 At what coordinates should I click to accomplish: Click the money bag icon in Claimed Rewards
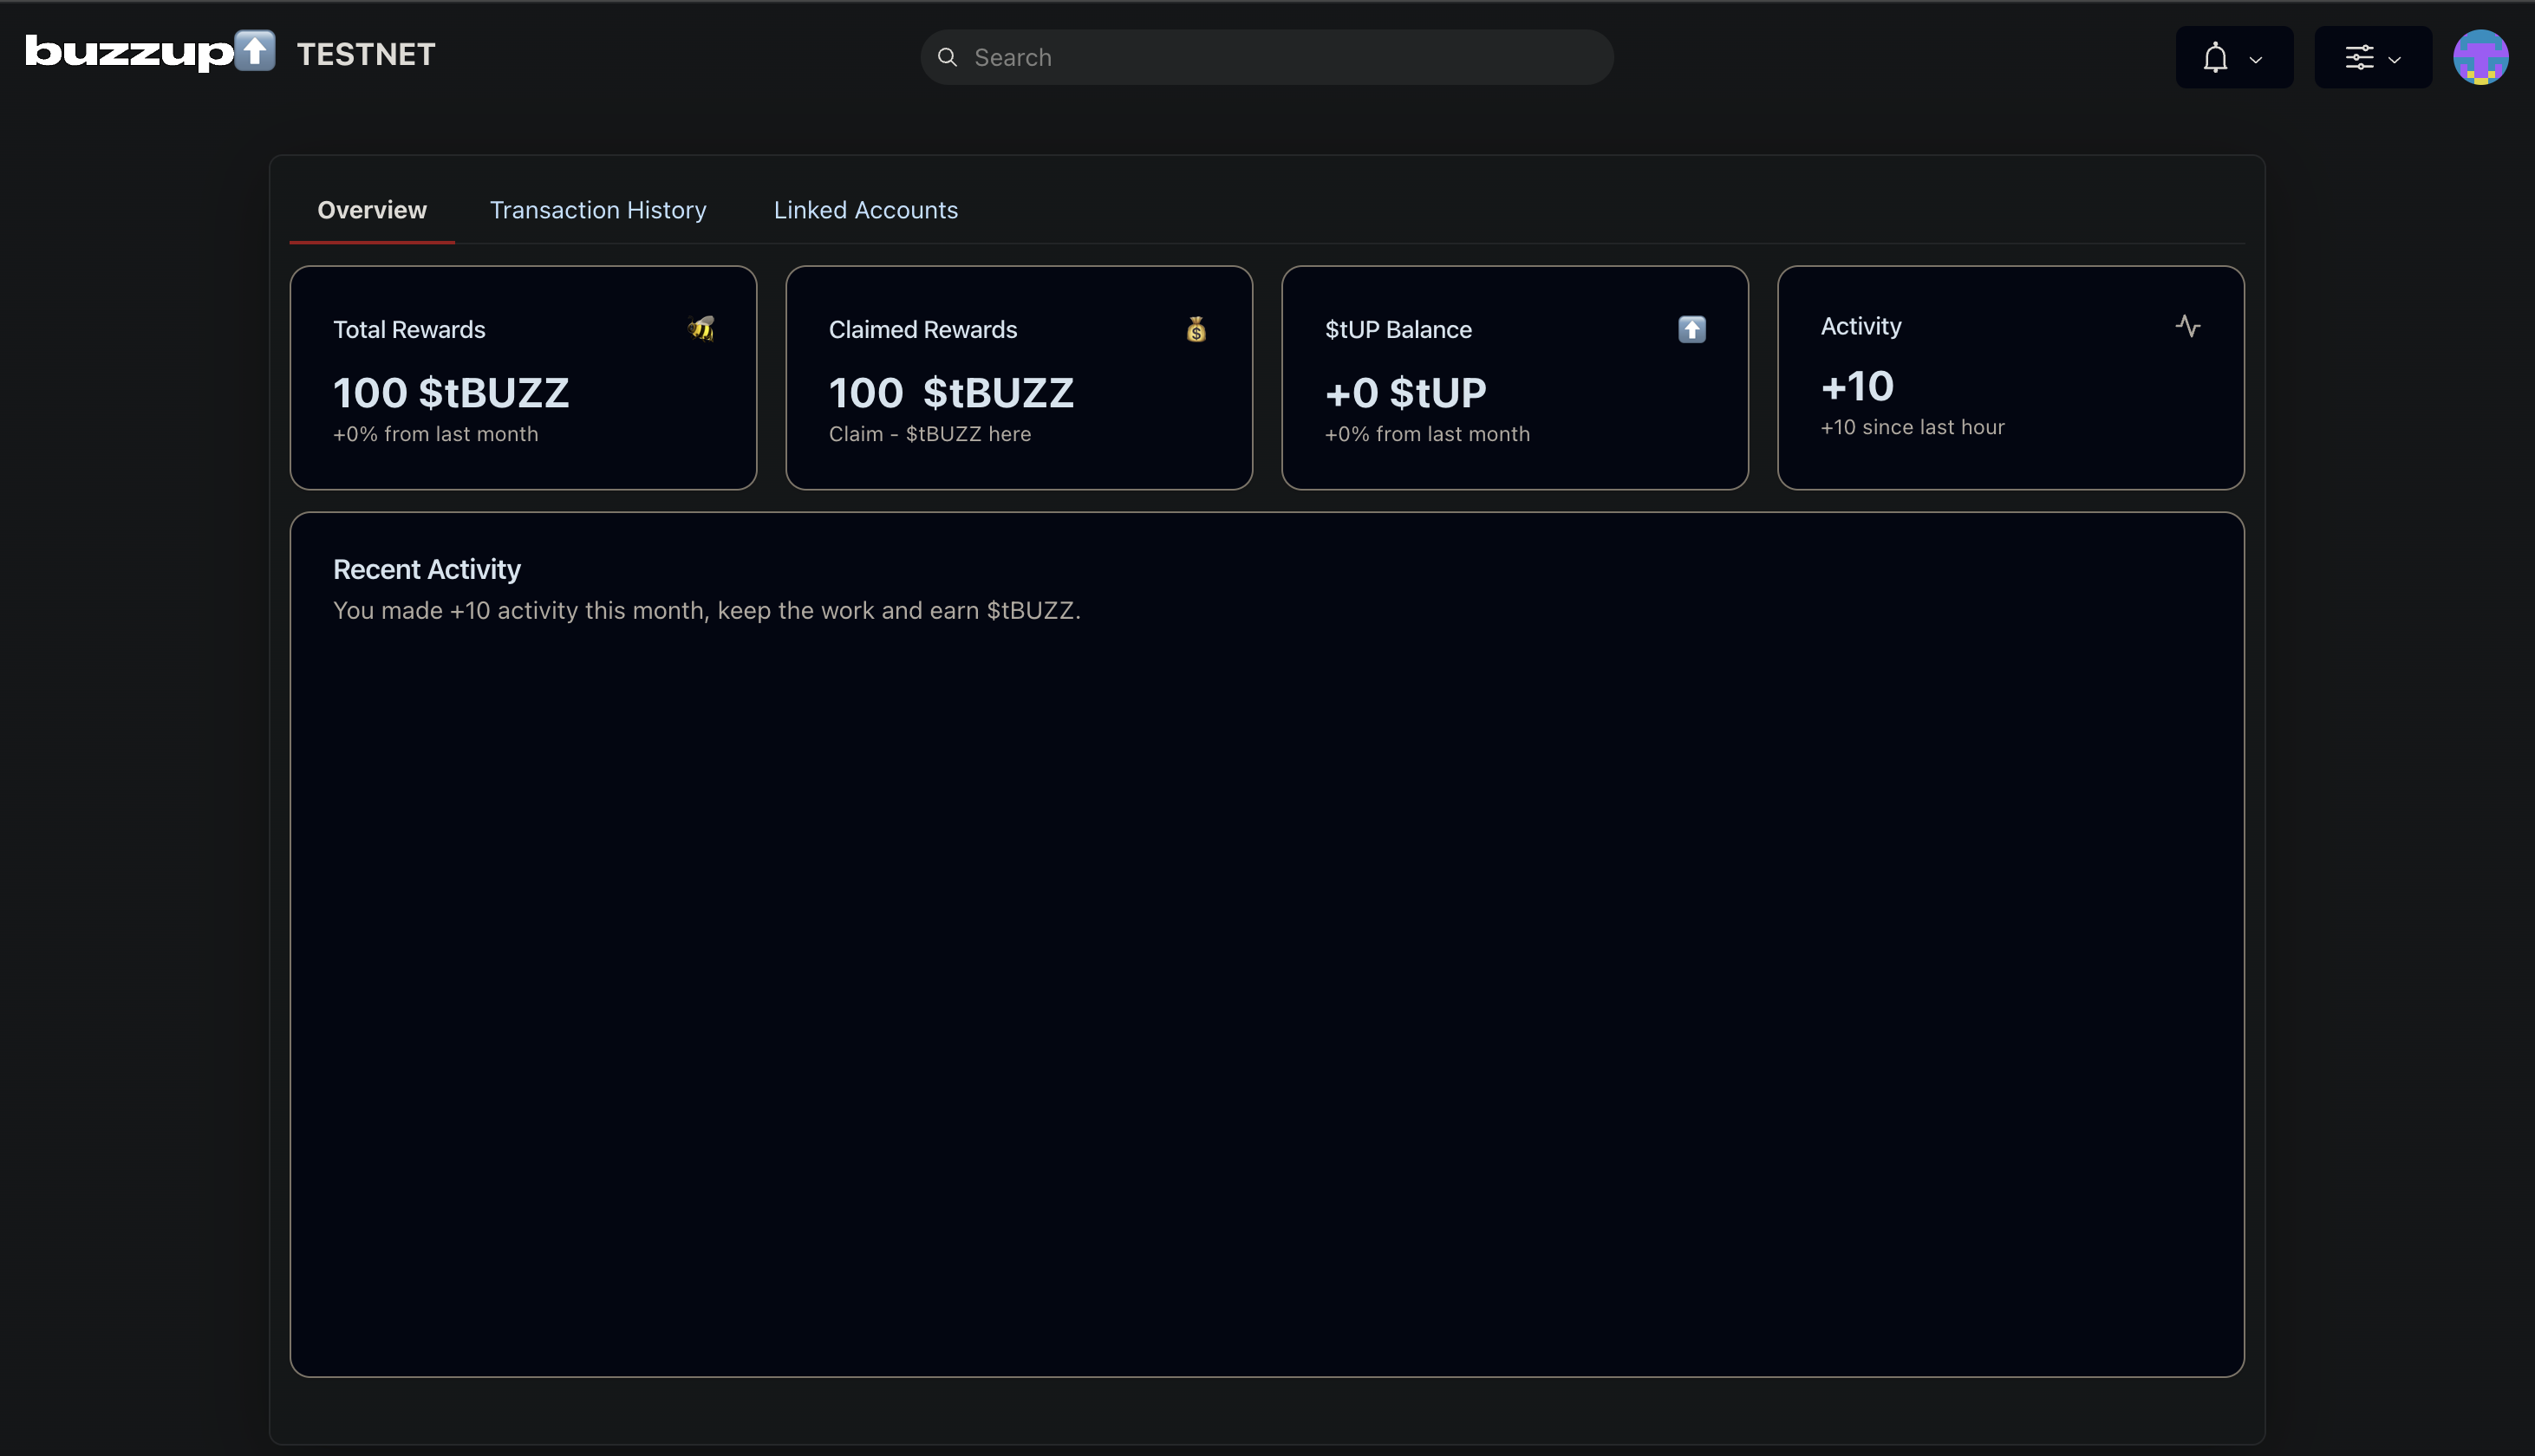click(x=1196, y=329)
